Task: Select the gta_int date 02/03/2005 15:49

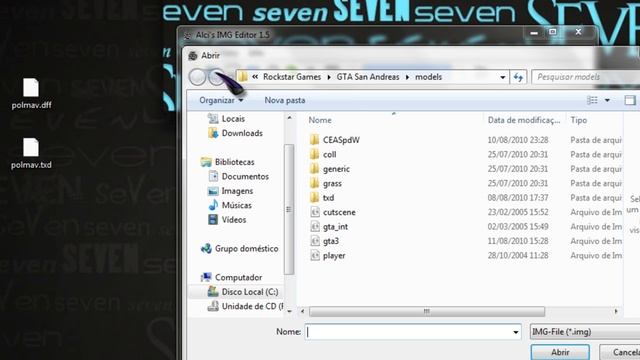Action: [518, 227]
